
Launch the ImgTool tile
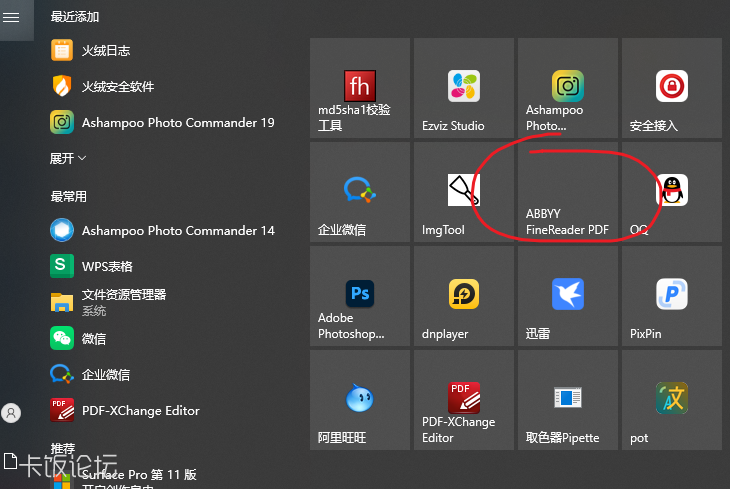point(464,192)
